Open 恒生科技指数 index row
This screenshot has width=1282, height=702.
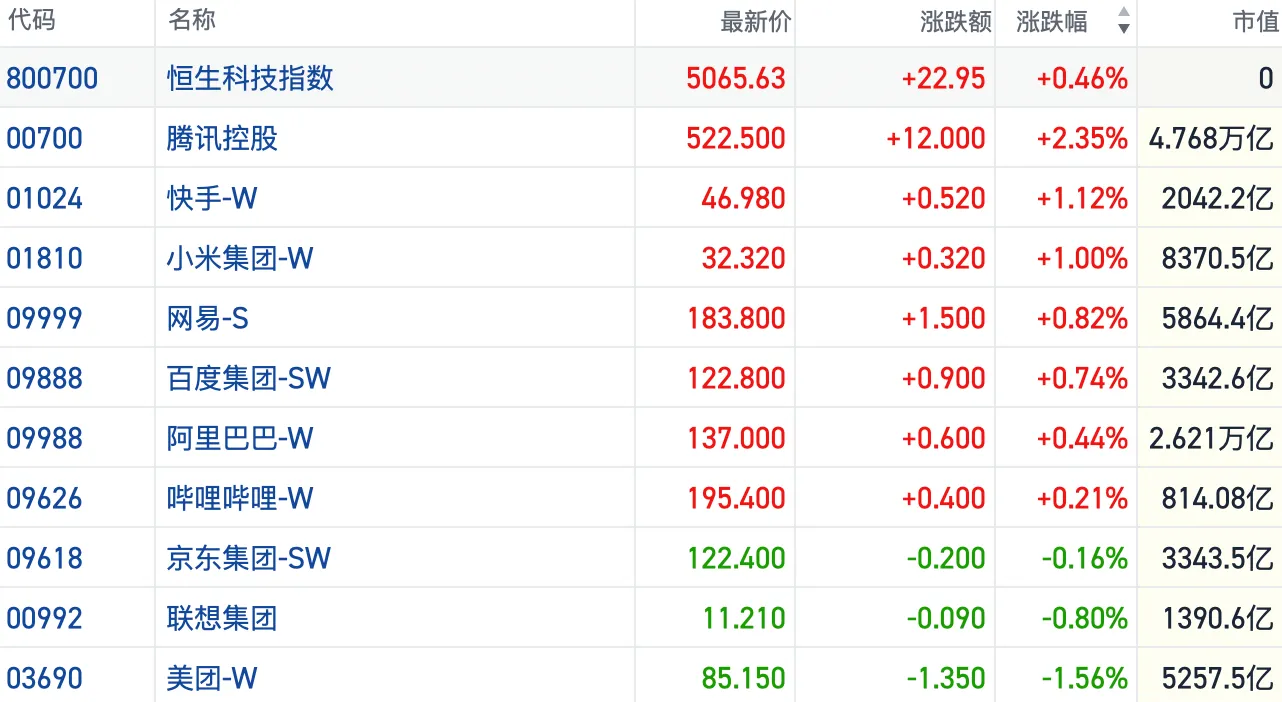coord(250,78)
